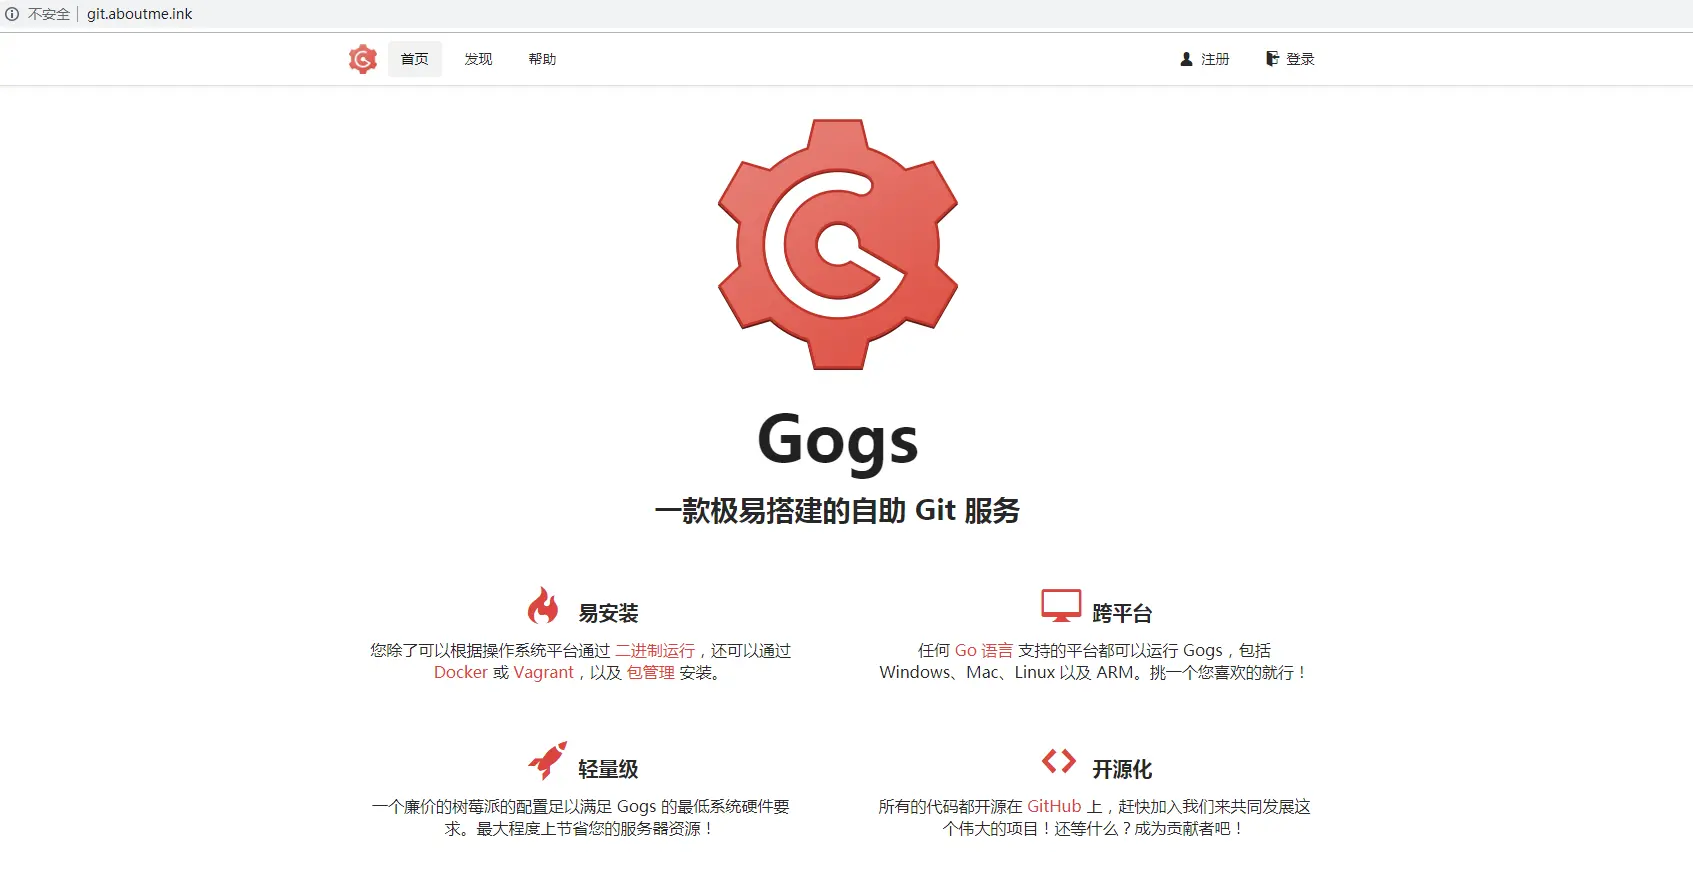Open the 二进制运行 link
The height and width of the screenshot is (896, 1693).
click(x=654, y=651)
